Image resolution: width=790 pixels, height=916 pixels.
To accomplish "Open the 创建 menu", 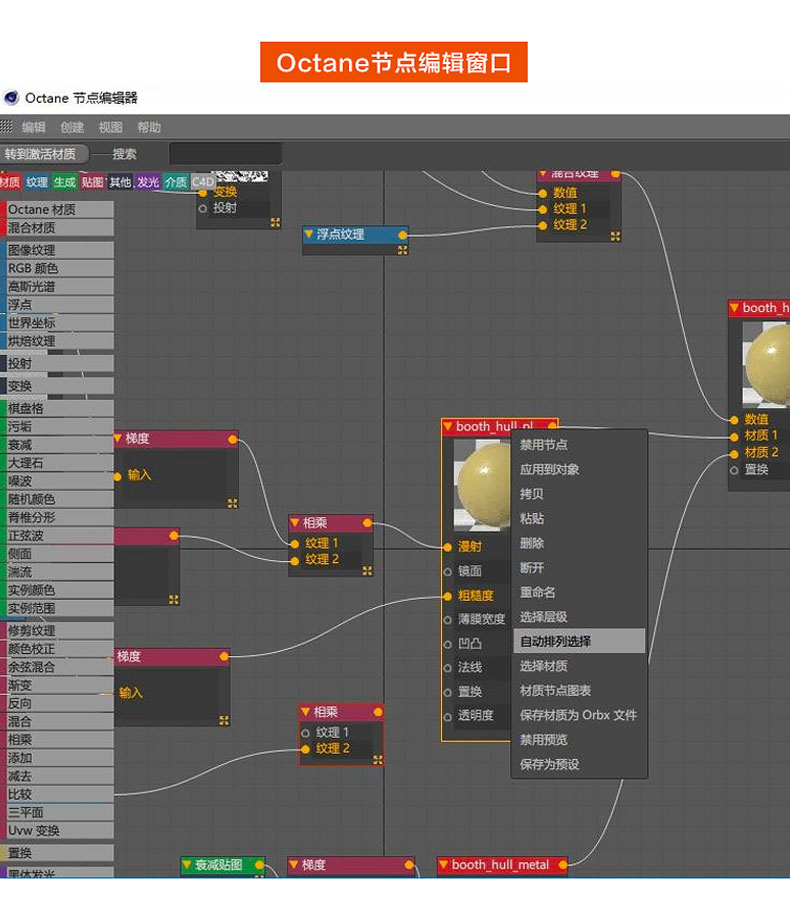I will (72, 127).
